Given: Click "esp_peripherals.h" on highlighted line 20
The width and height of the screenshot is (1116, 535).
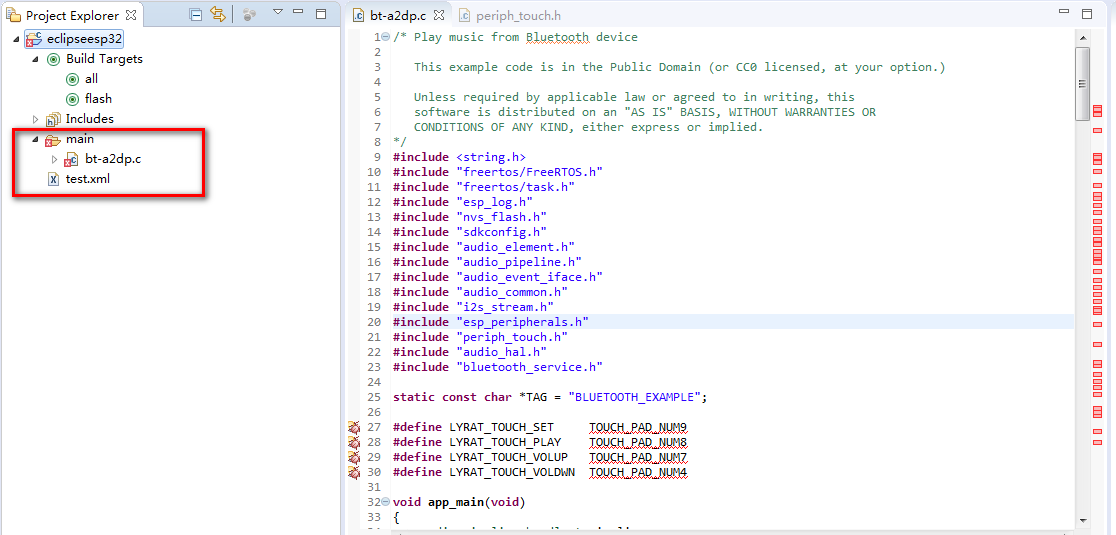Looking at the screenshot, I should [522, 322].
